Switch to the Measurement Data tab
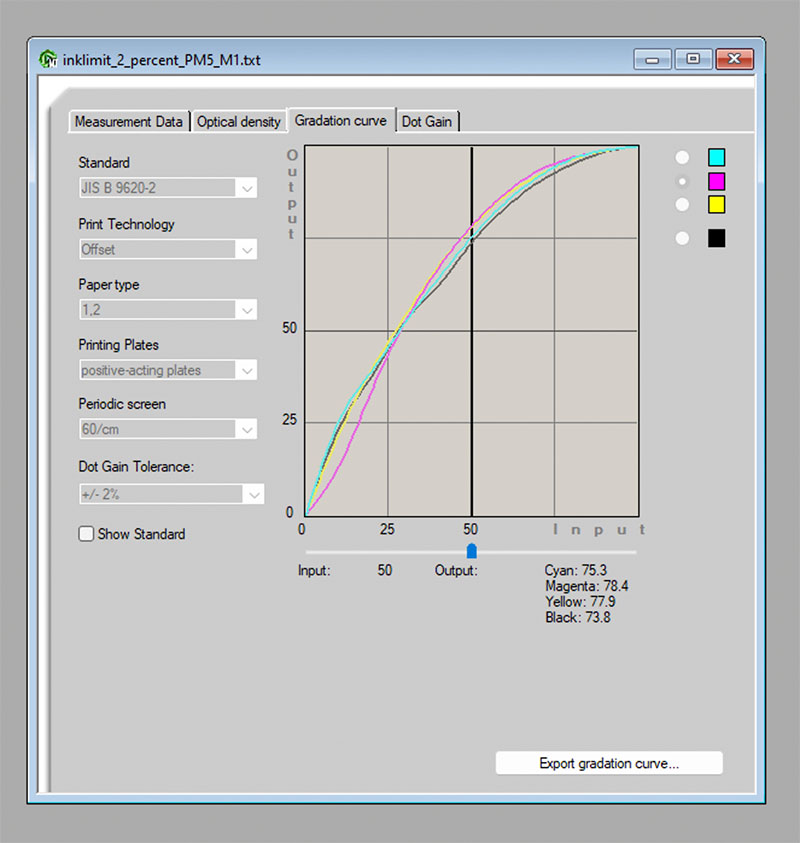This screenshot has height=843, width=800. tap(129, 121)
